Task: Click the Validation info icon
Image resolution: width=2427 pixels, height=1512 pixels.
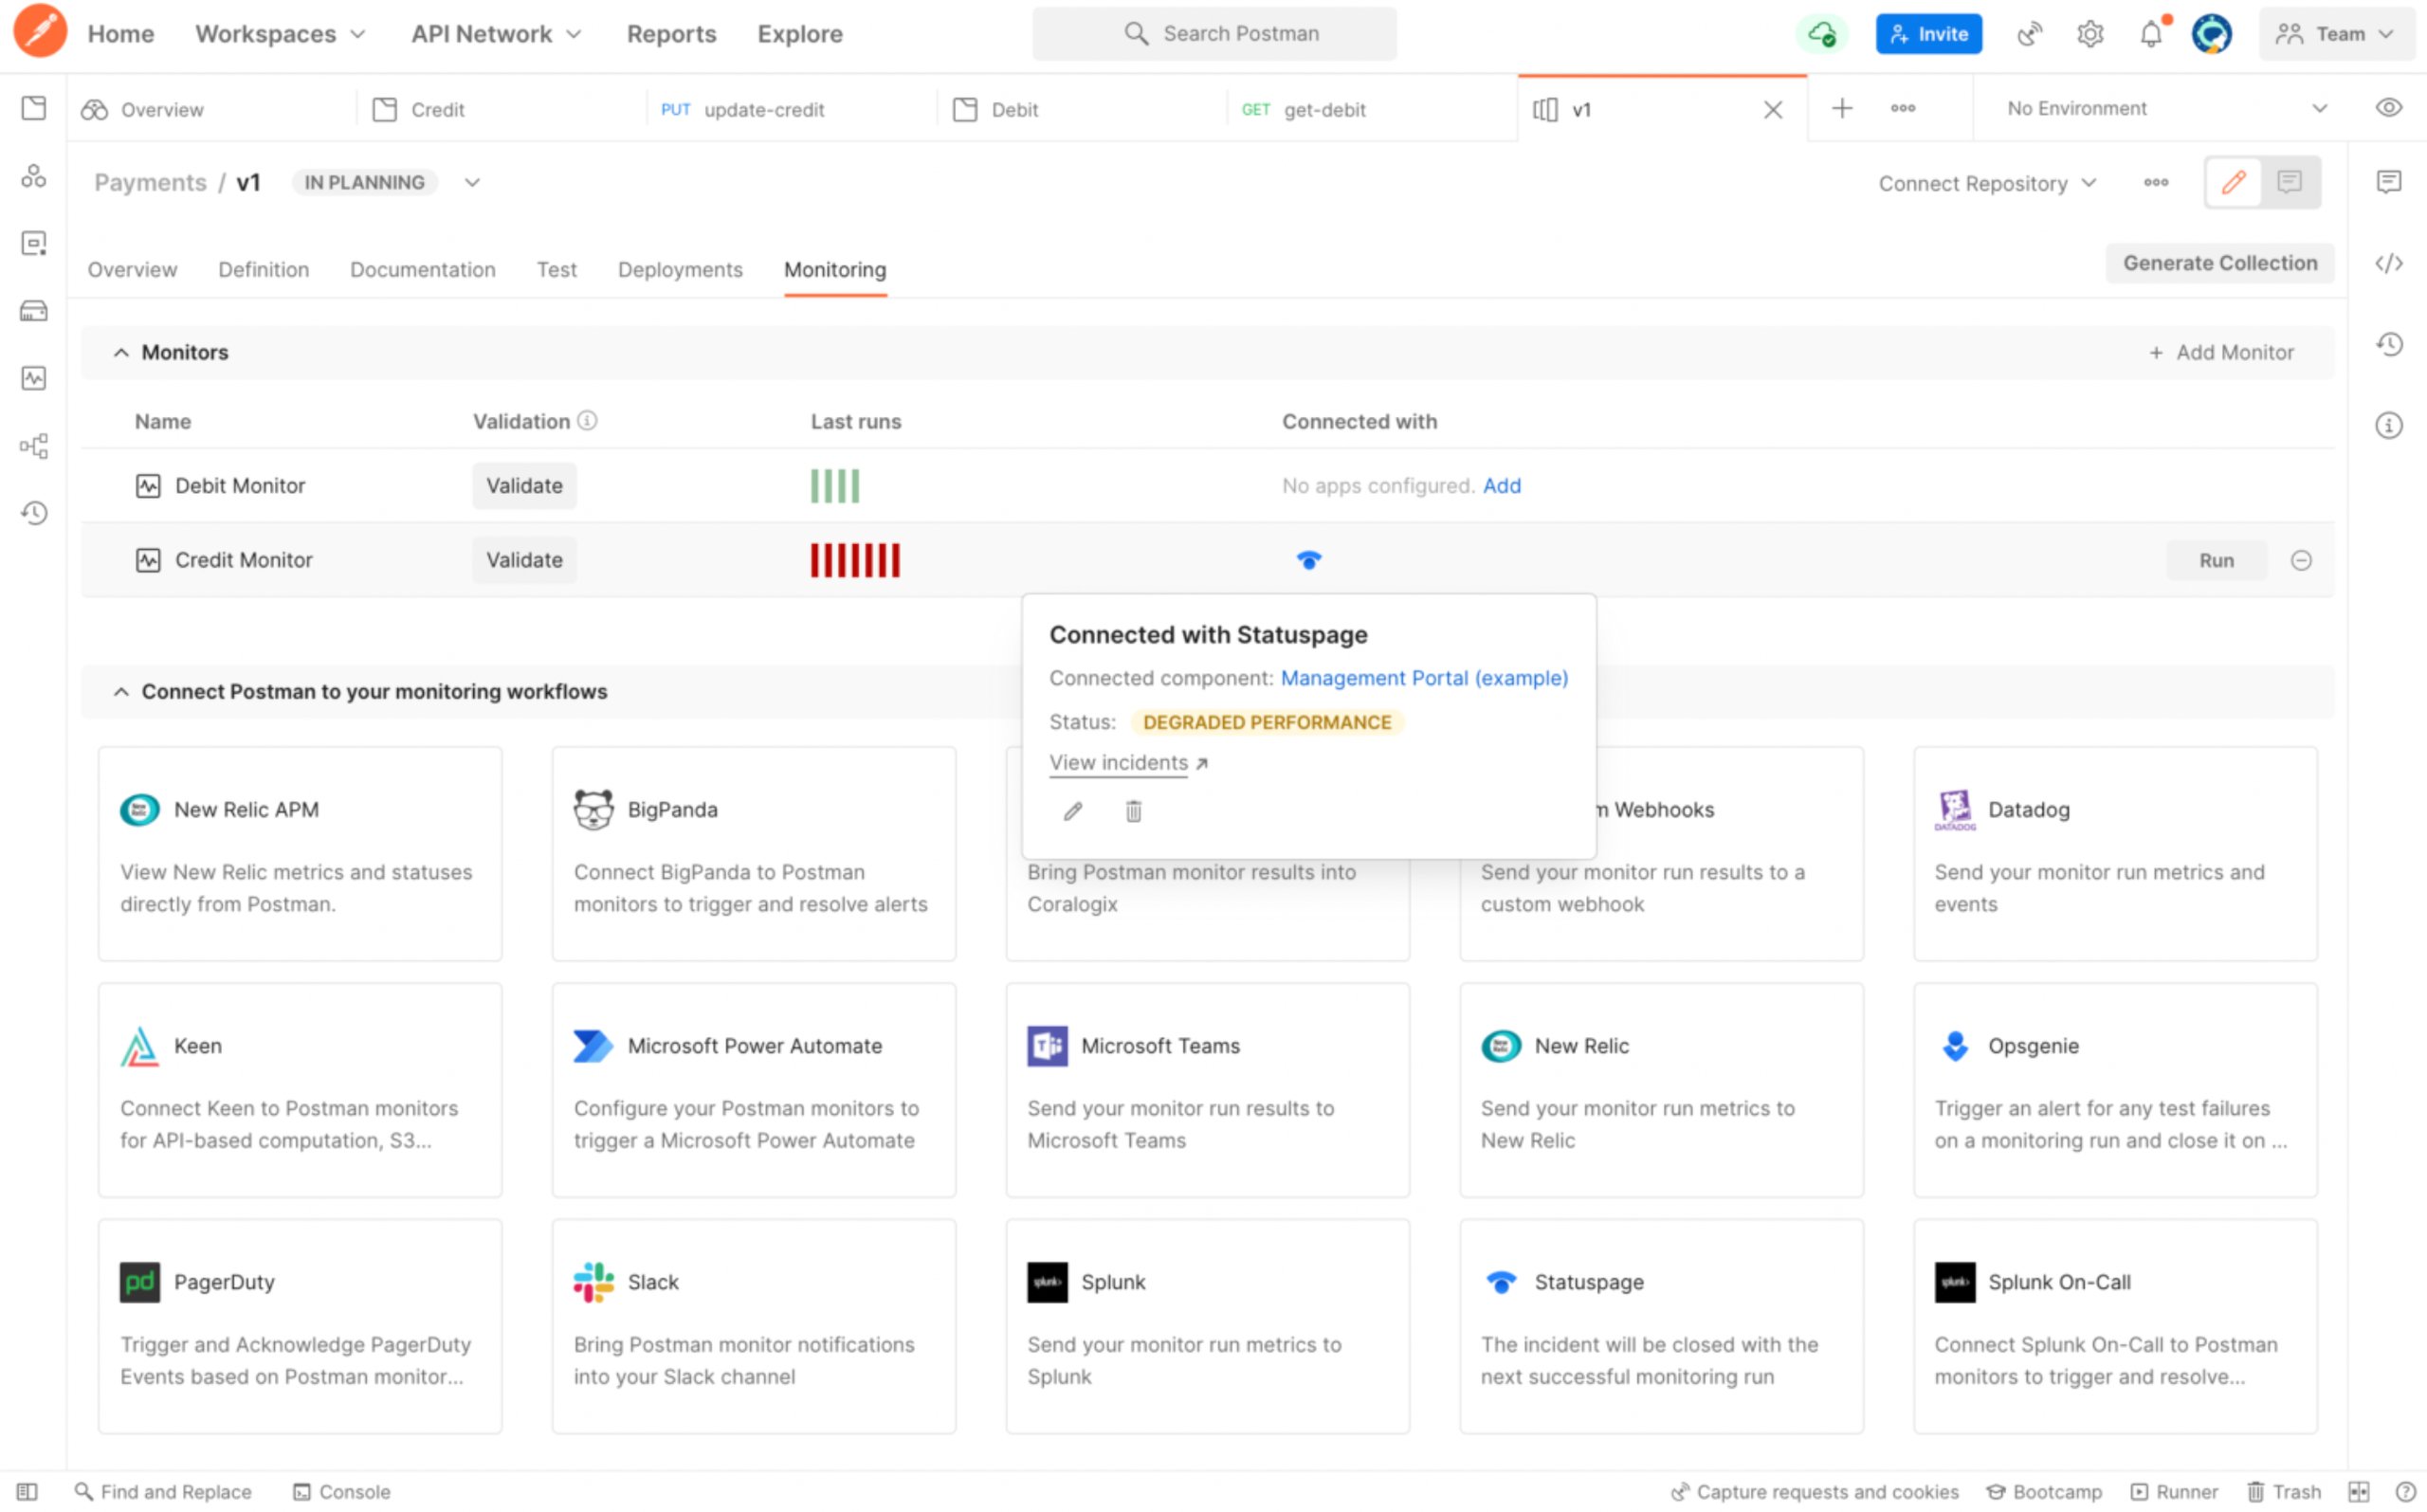Action: point(588,421)
